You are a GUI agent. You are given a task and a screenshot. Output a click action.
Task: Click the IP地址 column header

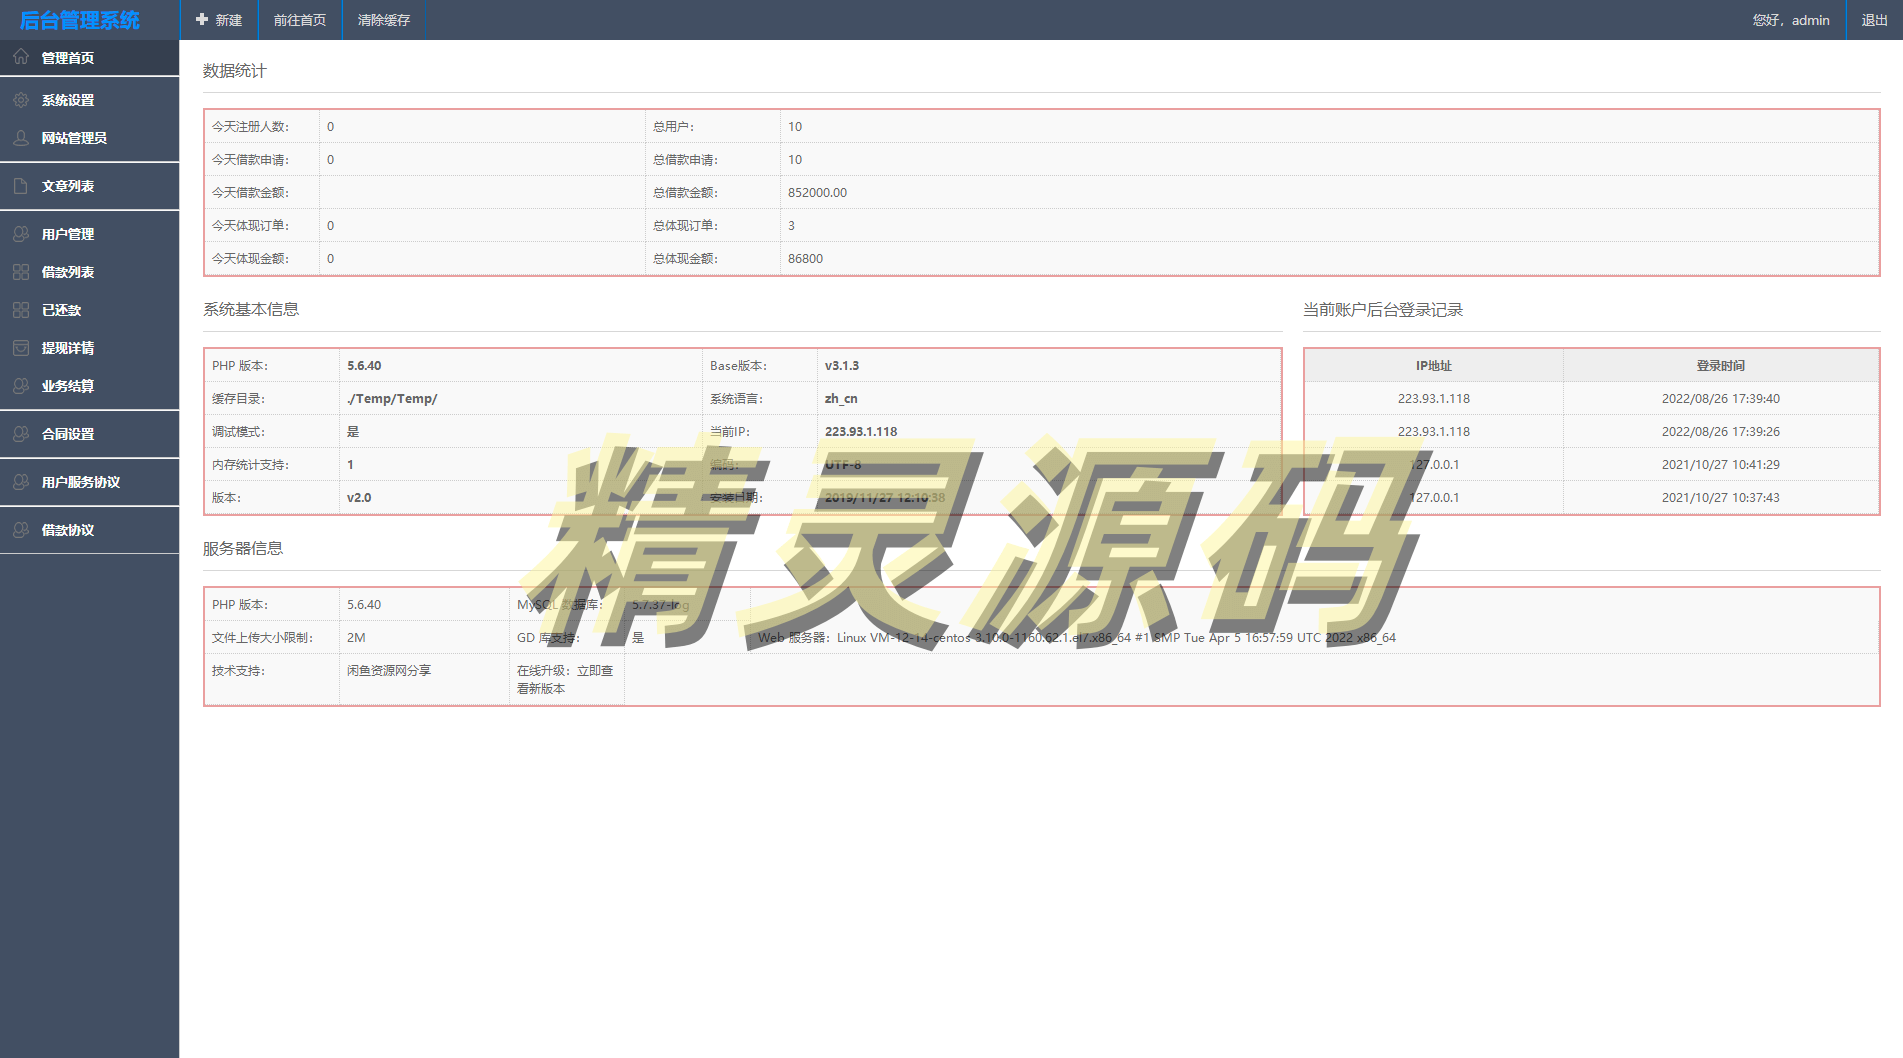(1433, 366)
